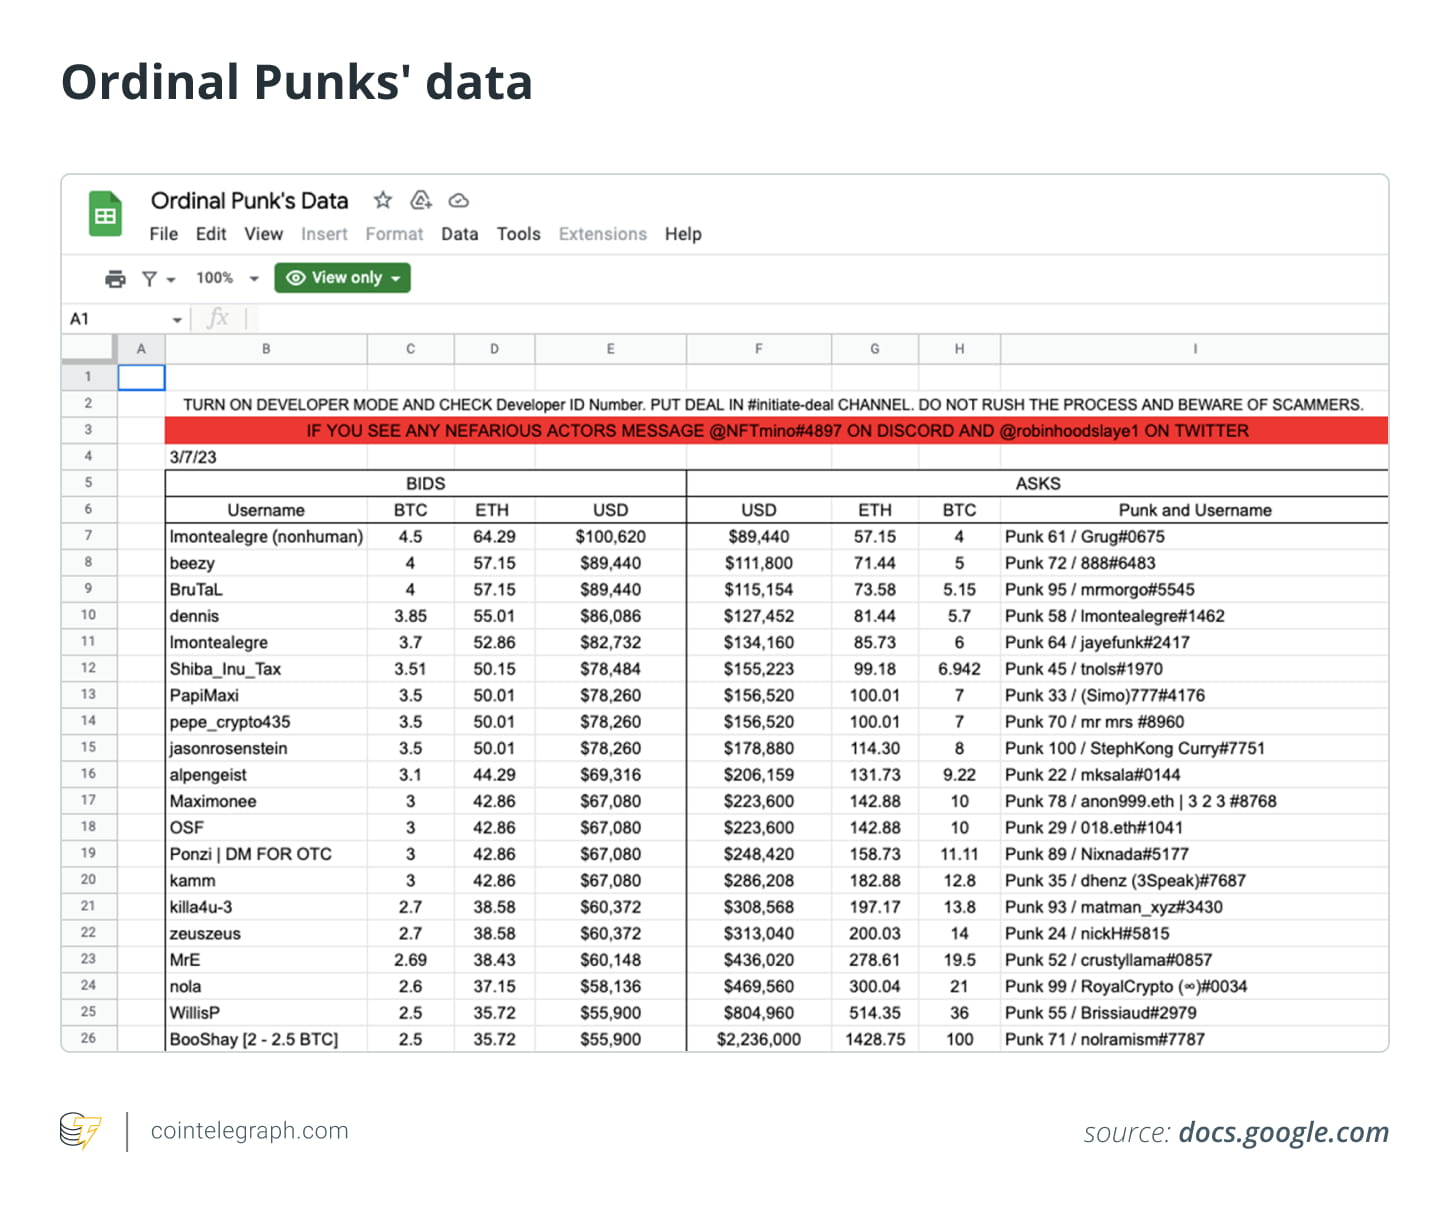1450x1212 pixels.
Task: Click the beezy username cell
Action: (x=266, y=563)
